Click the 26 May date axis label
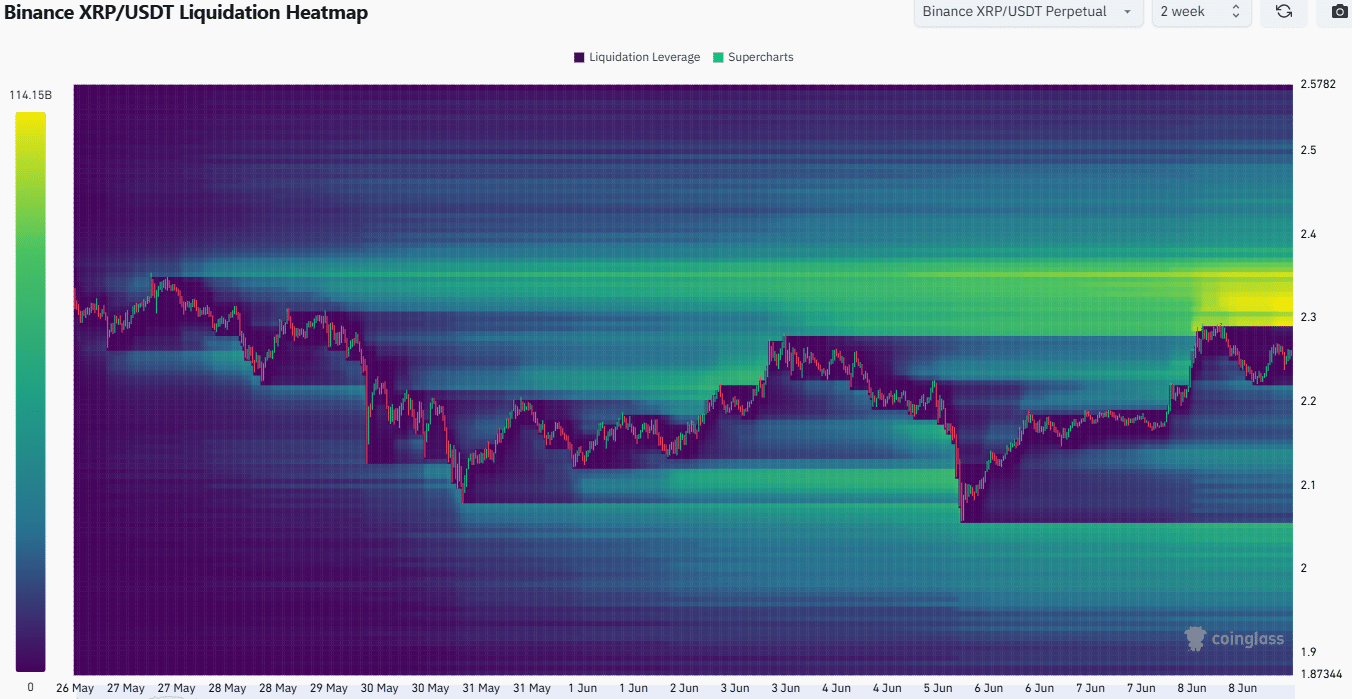 pyautogui.click(x=75, y=688)
